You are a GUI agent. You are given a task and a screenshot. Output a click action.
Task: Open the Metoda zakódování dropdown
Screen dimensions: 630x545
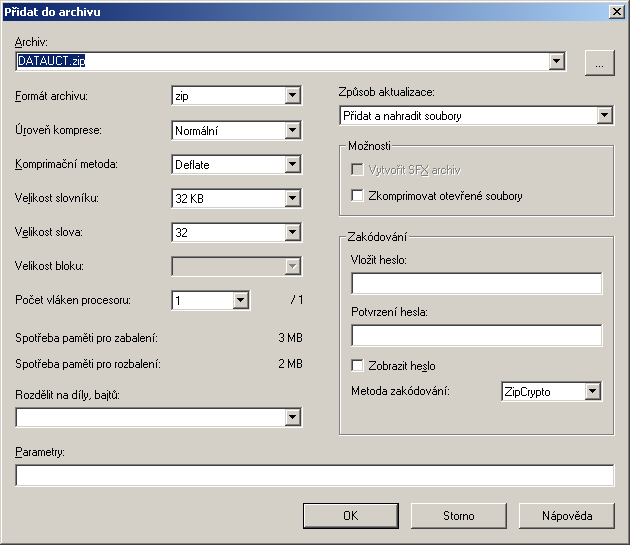(x=593, y=391)
